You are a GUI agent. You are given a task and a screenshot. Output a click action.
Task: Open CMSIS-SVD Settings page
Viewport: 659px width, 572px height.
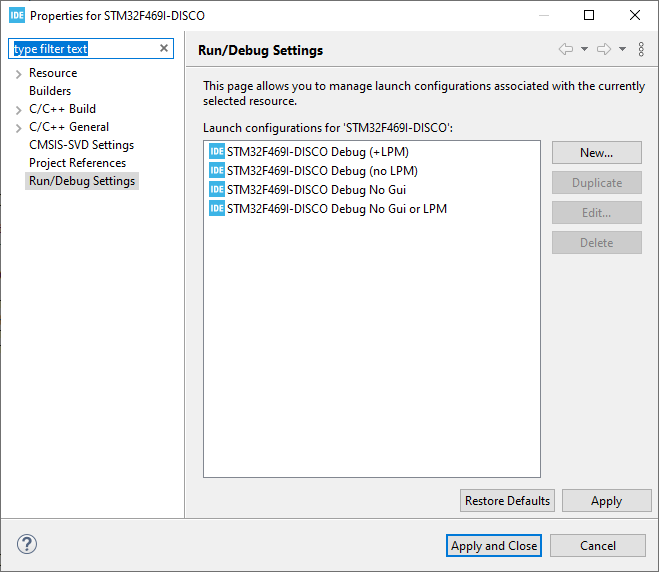pyautogui.click(x=82, y=145)
